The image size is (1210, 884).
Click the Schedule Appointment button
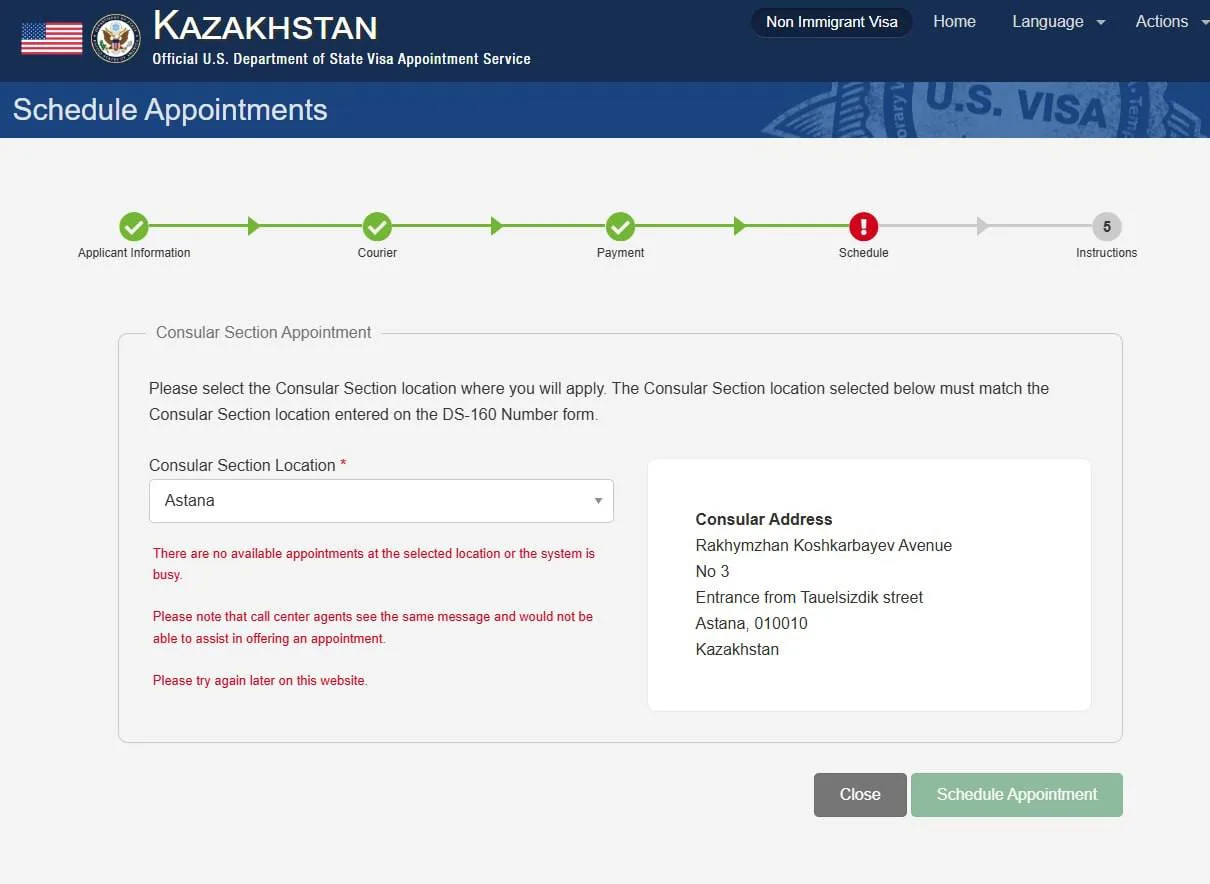pos(1017,795)
